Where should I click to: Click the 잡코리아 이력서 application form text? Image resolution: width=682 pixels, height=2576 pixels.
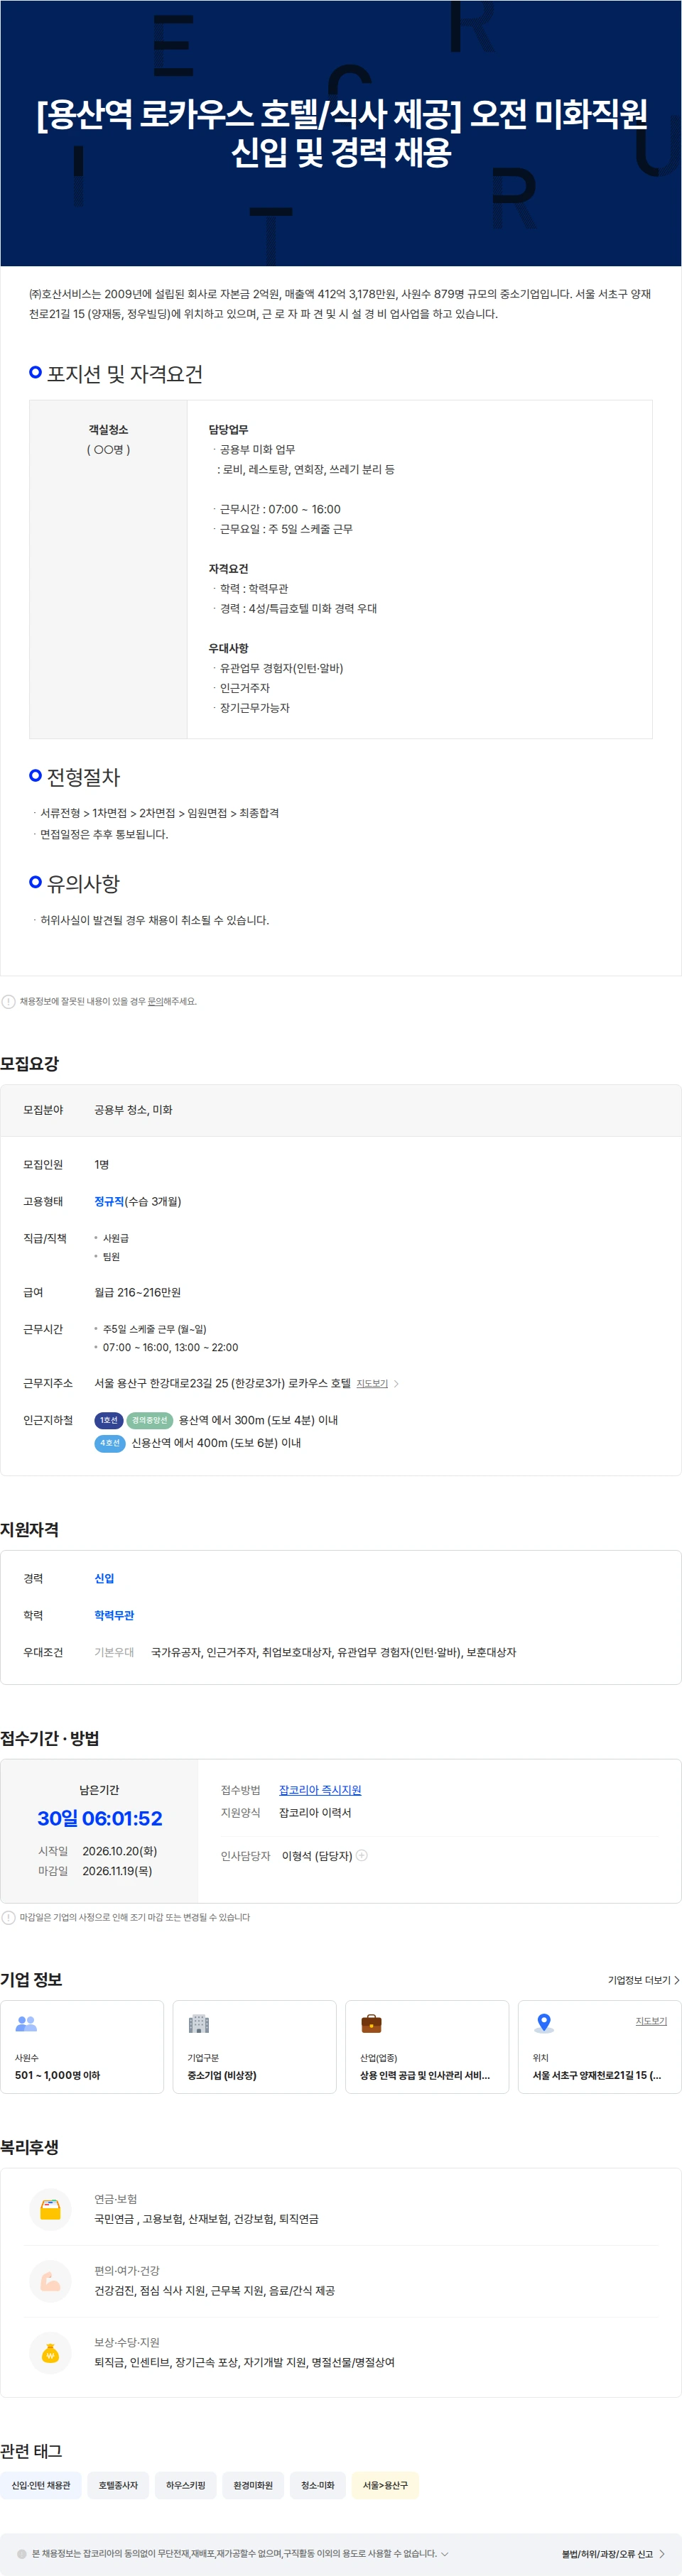315,1813
